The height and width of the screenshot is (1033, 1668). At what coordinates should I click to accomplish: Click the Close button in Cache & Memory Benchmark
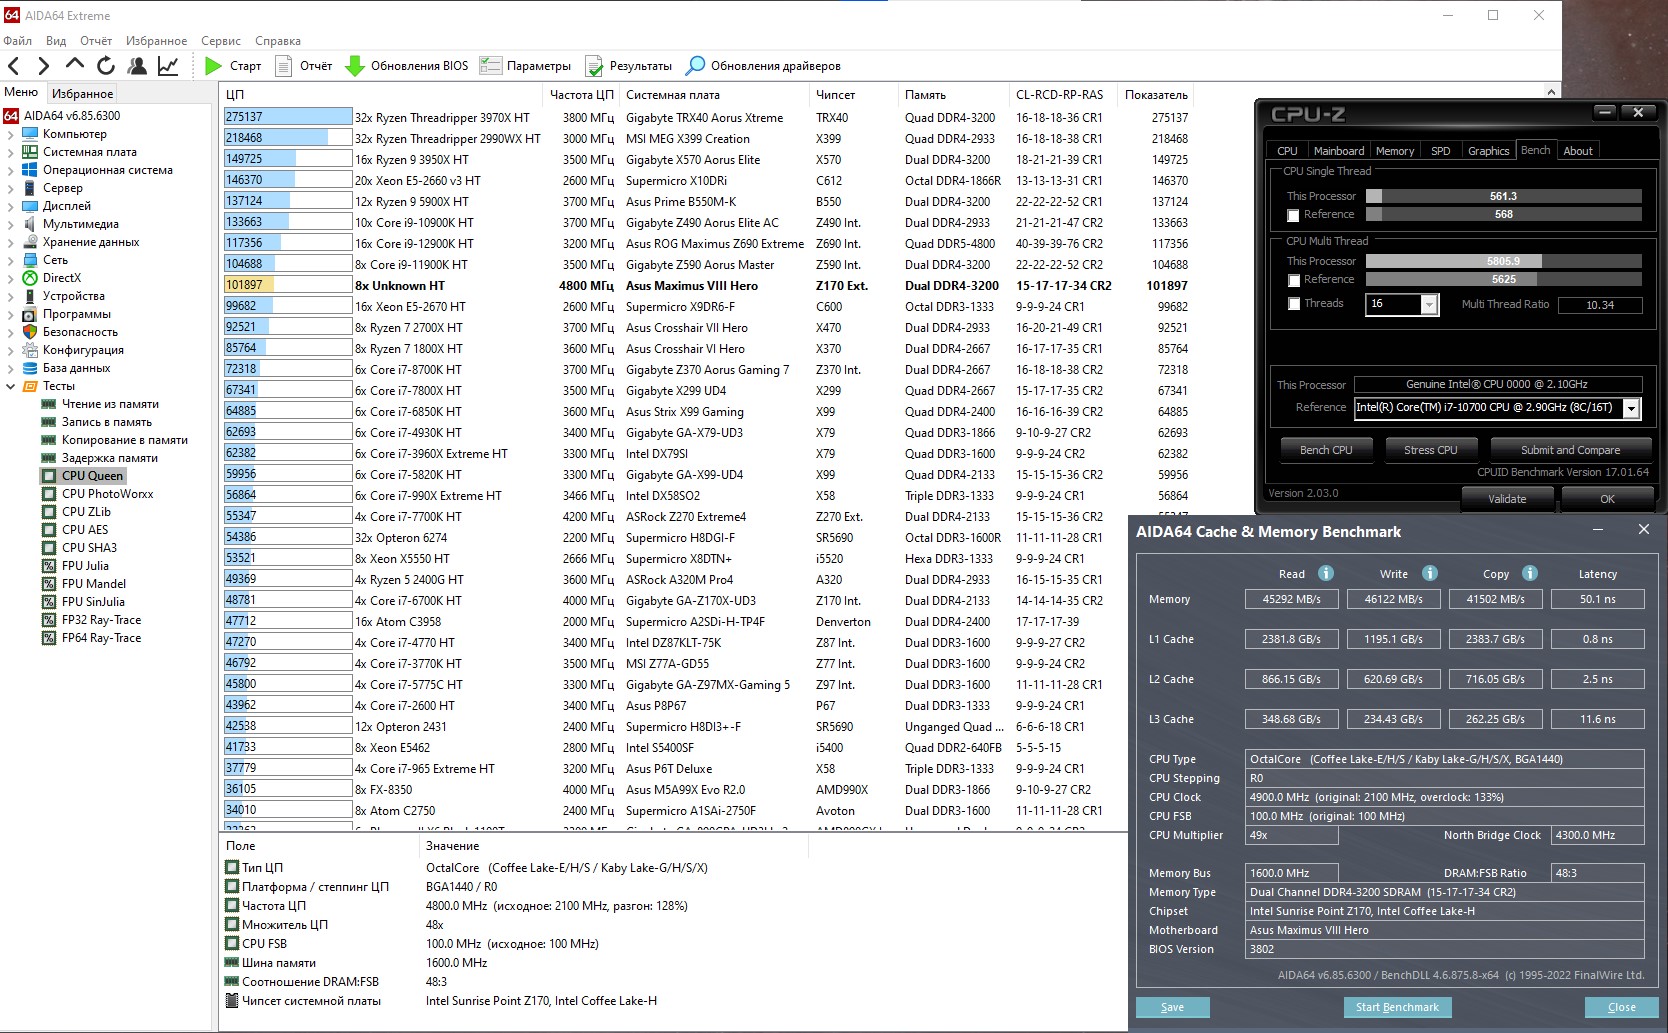pyautogui.click(x=1621, y=1008)
